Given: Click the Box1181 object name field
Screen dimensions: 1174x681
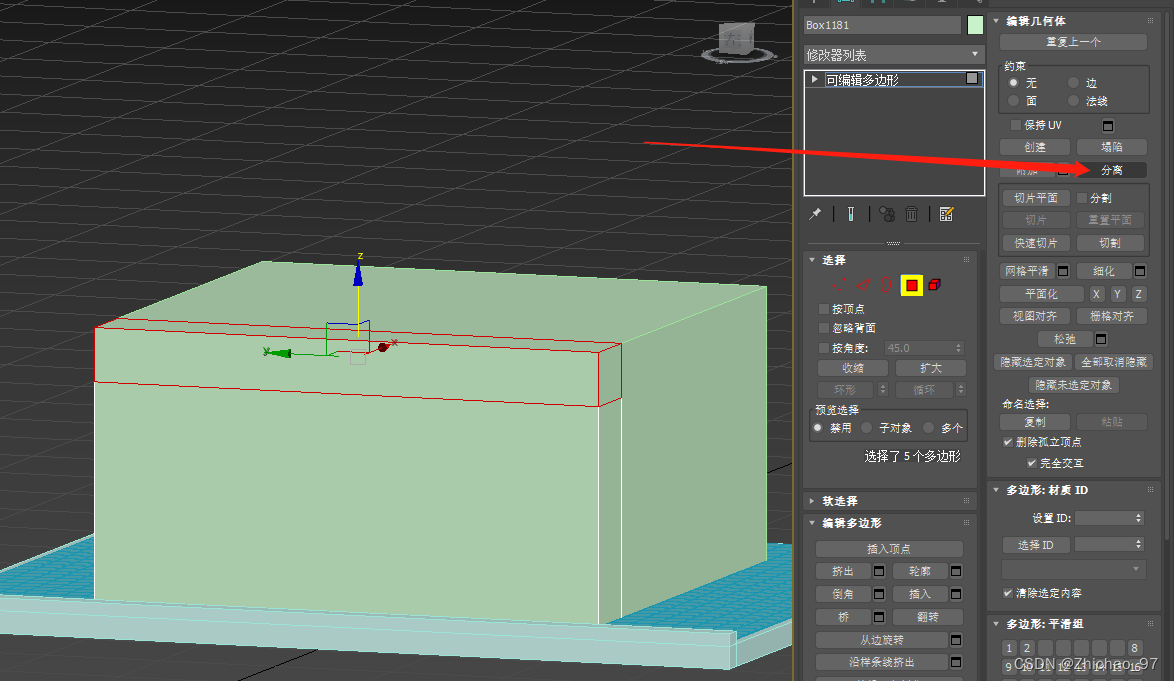Looking at the screenshot, I should click(x=882, y=25).
